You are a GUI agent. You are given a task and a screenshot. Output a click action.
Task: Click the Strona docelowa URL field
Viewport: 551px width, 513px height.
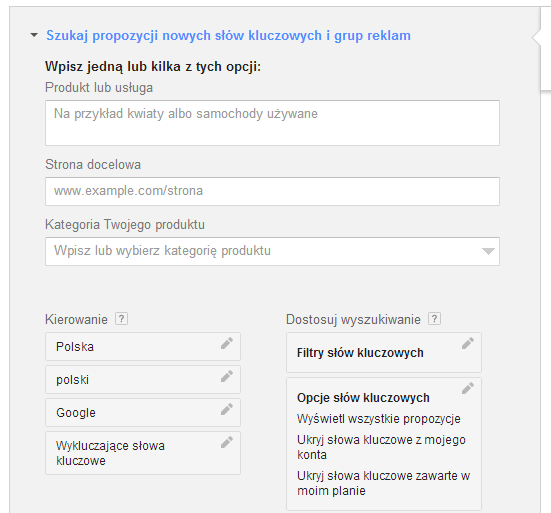point(272,191)
